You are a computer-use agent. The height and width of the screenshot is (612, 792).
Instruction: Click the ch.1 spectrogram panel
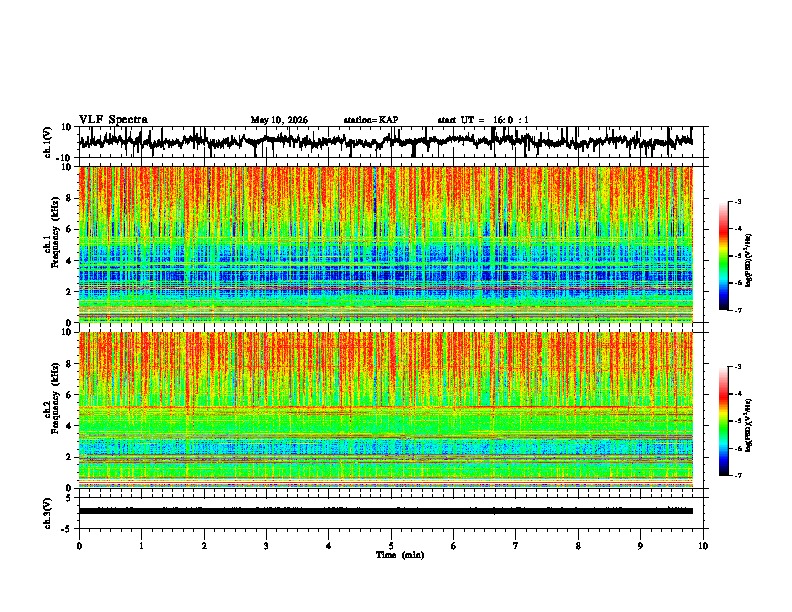click(x=386, y=244)
